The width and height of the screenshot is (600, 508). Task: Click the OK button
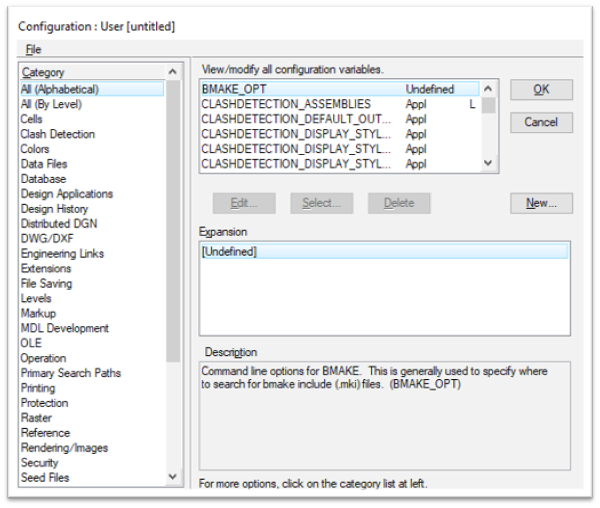pos(541,90)
